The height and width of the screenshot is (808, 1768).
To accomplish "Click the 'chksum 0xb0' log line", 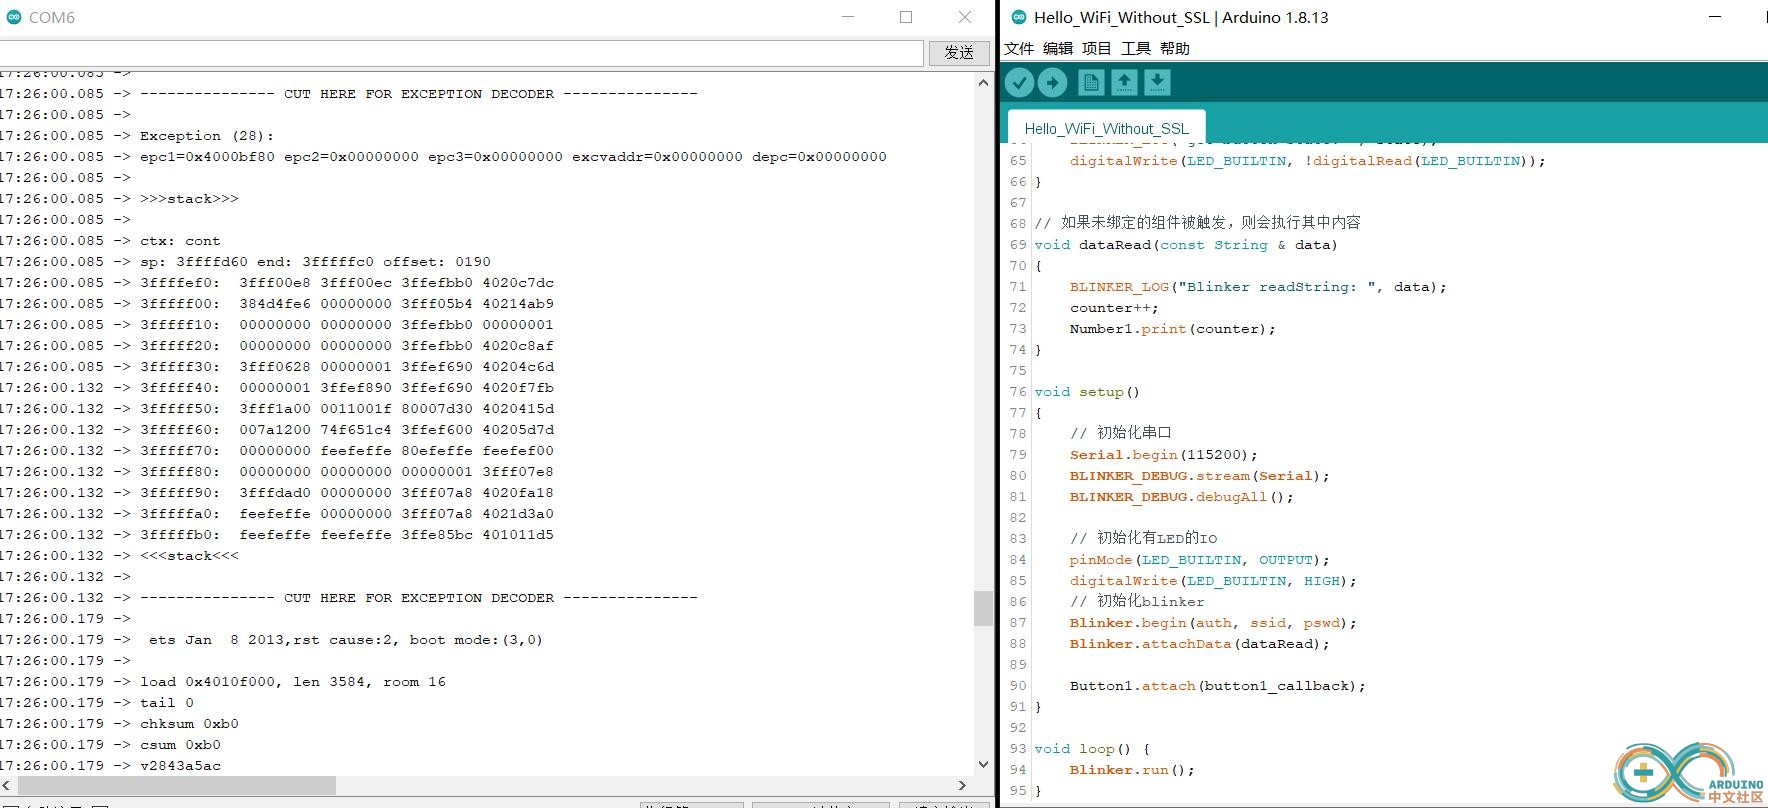I will [189, 723].
